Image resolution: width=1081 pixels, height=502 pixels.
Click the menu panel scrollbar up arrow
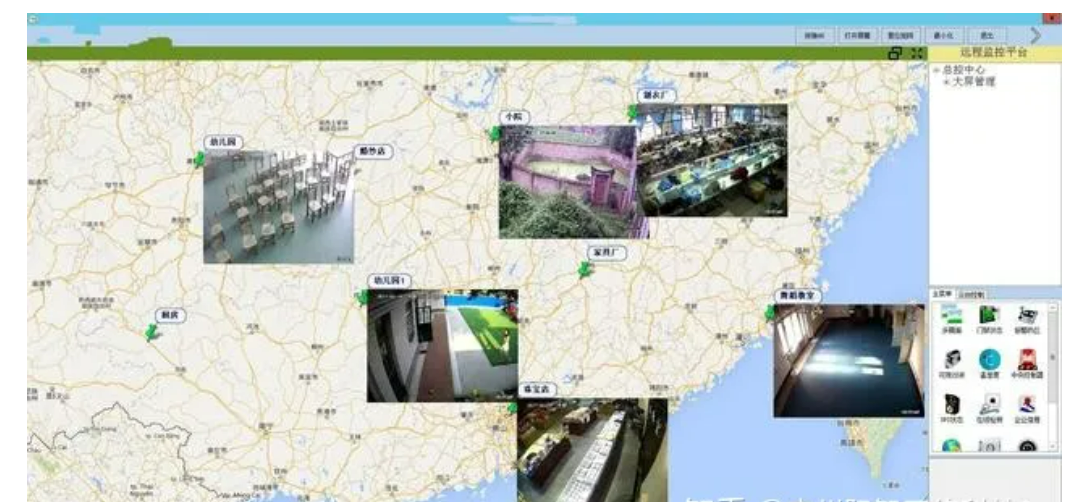point(1053,308)
